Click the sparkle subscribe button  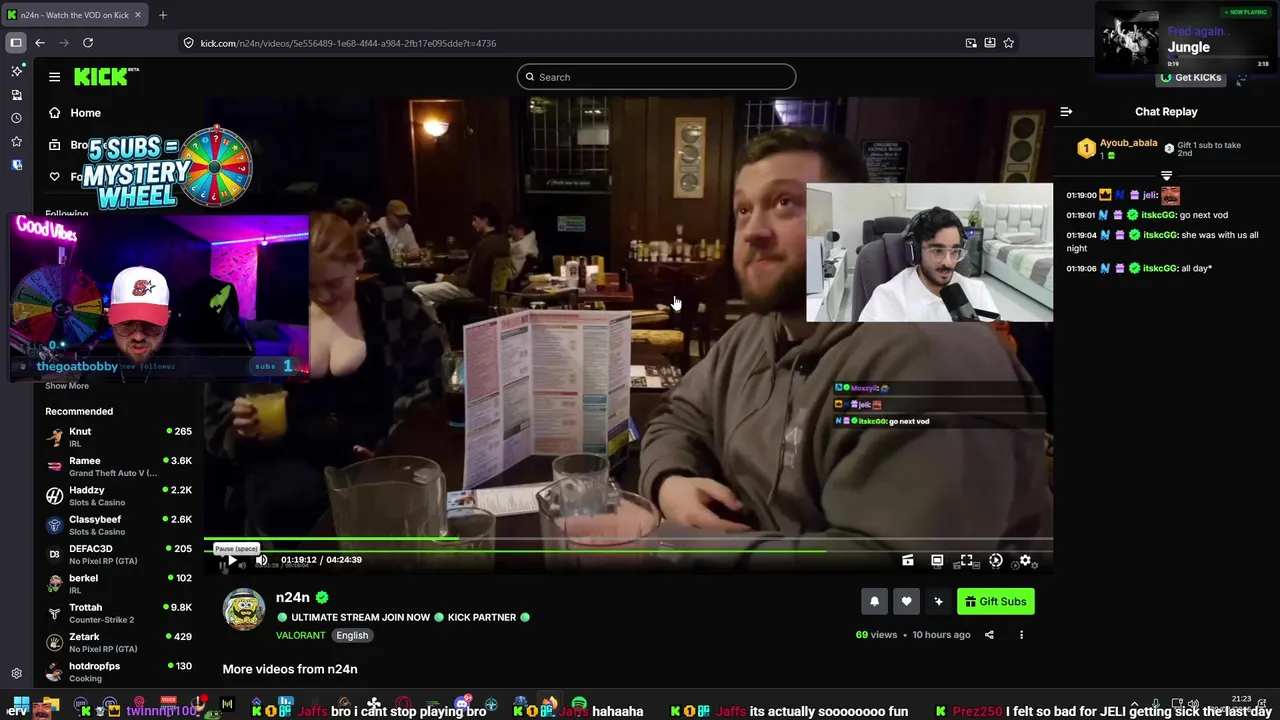938,601
